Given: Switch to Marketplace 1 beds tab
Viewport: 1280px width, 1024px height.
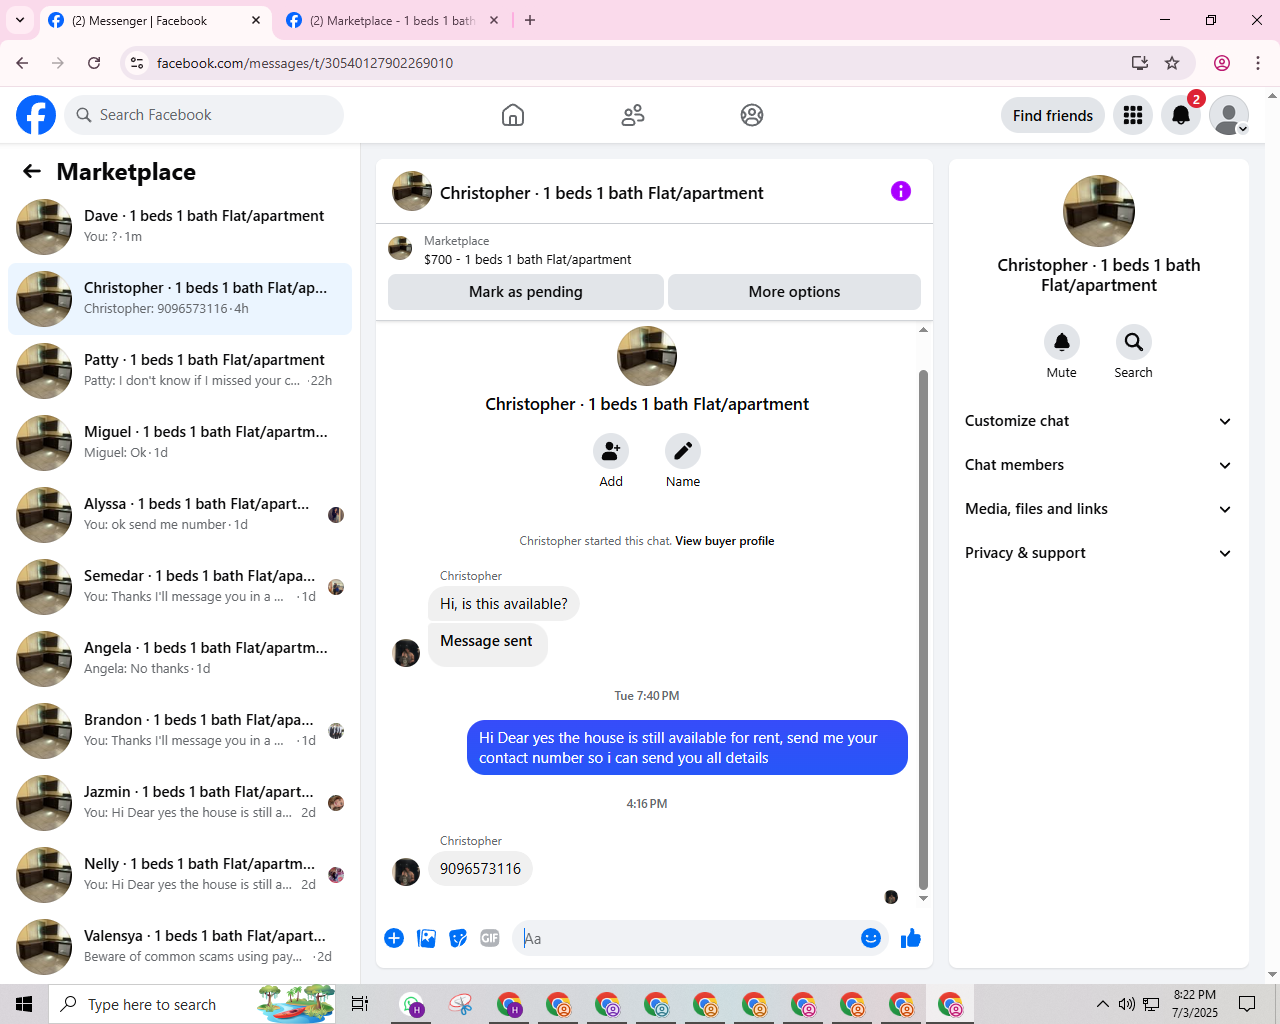Looking at the screenshot, I should [x=392, y=21].
